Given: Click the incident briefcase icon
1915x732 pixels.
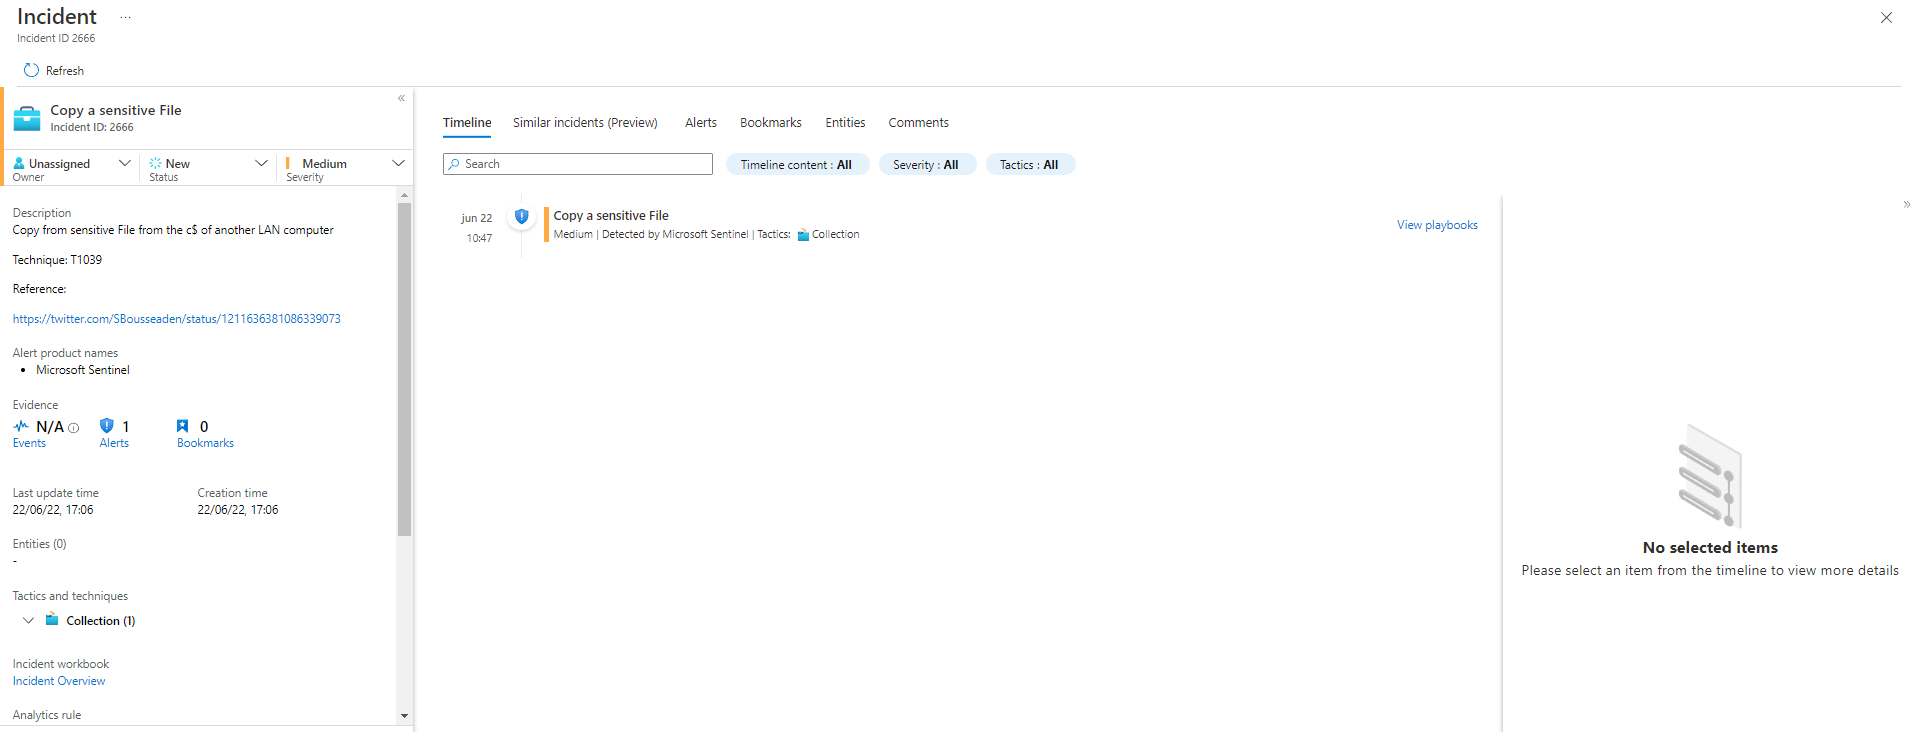Looking at the screenshot, I should (x=27, y=118).
